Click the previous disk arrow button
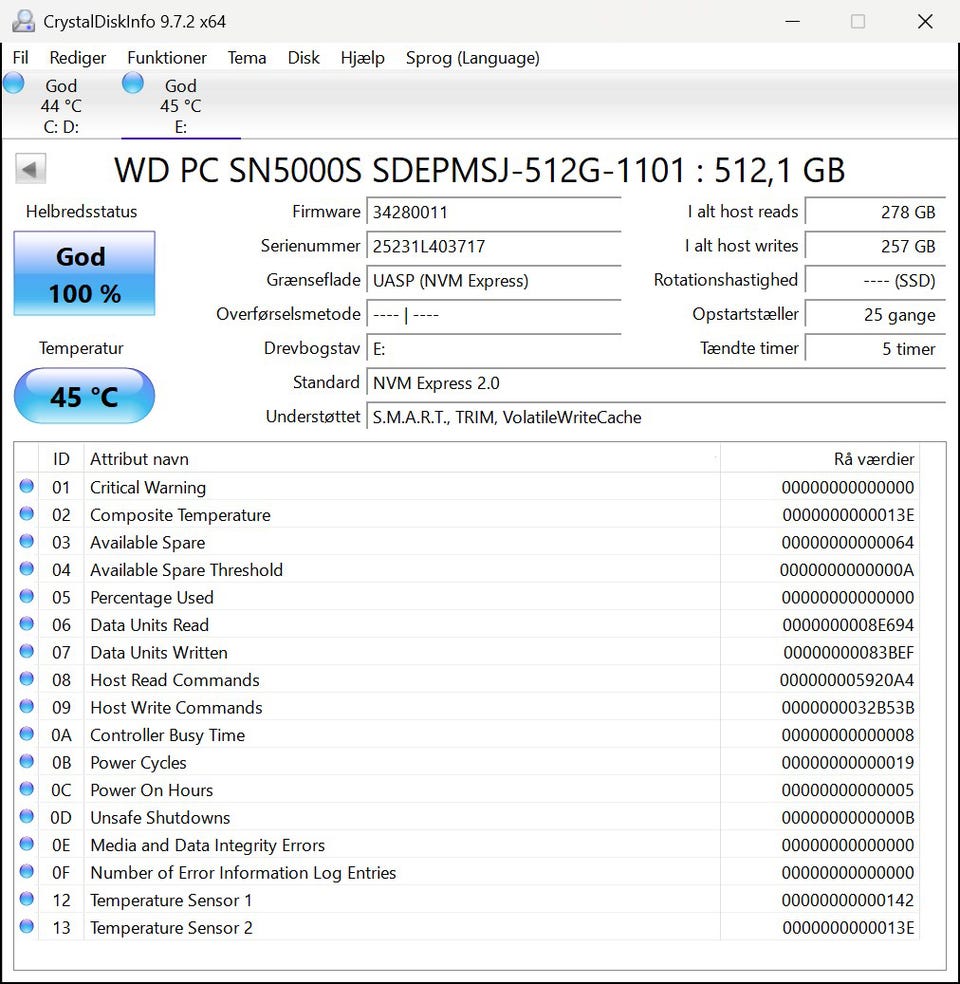The width and height of the screenshot is (960, 984). pyautogui.click(x=31, y=169)
